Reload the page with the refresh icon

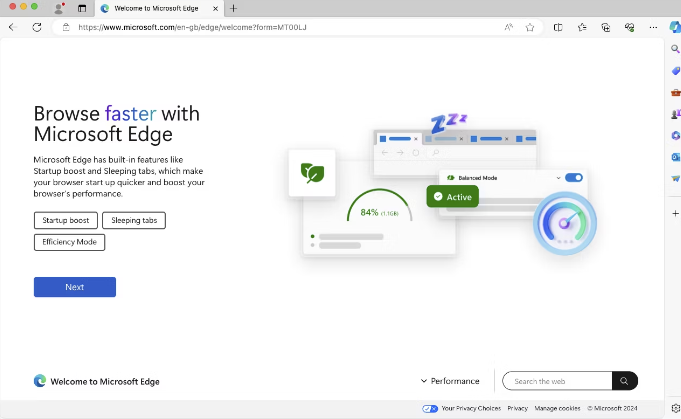37,27
